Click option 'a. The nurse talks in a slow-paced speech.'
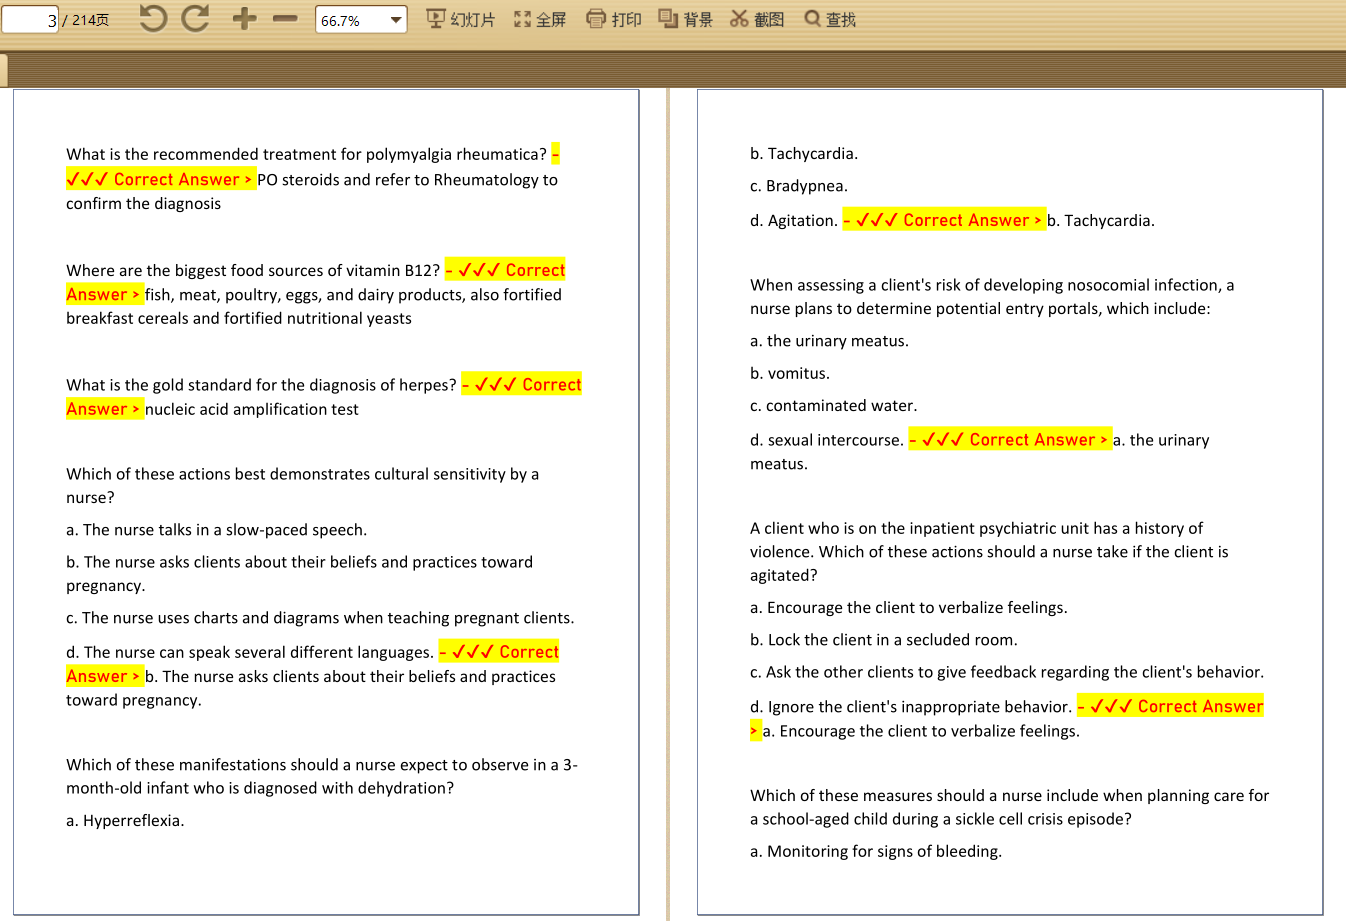The height and width of the screenshot is (921, 1346). (x=216, y=530)
